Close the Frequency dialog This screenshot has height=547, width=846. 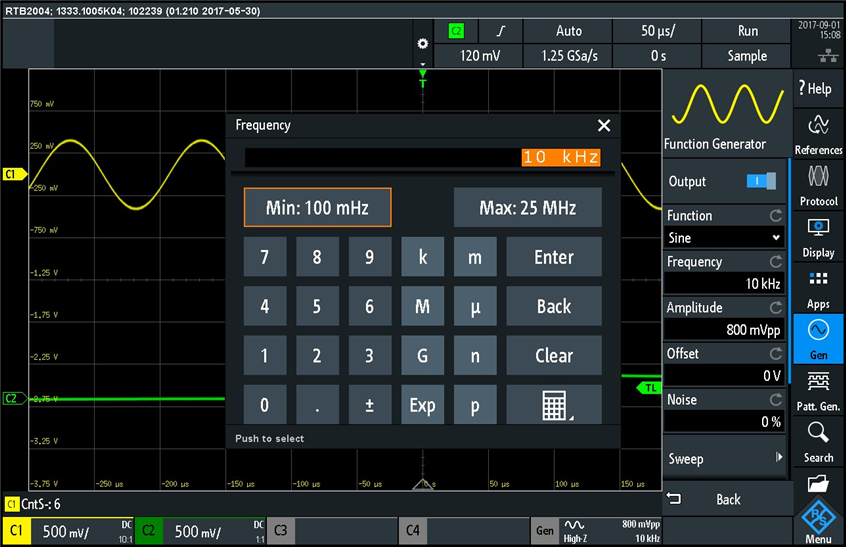click(603, 125)
